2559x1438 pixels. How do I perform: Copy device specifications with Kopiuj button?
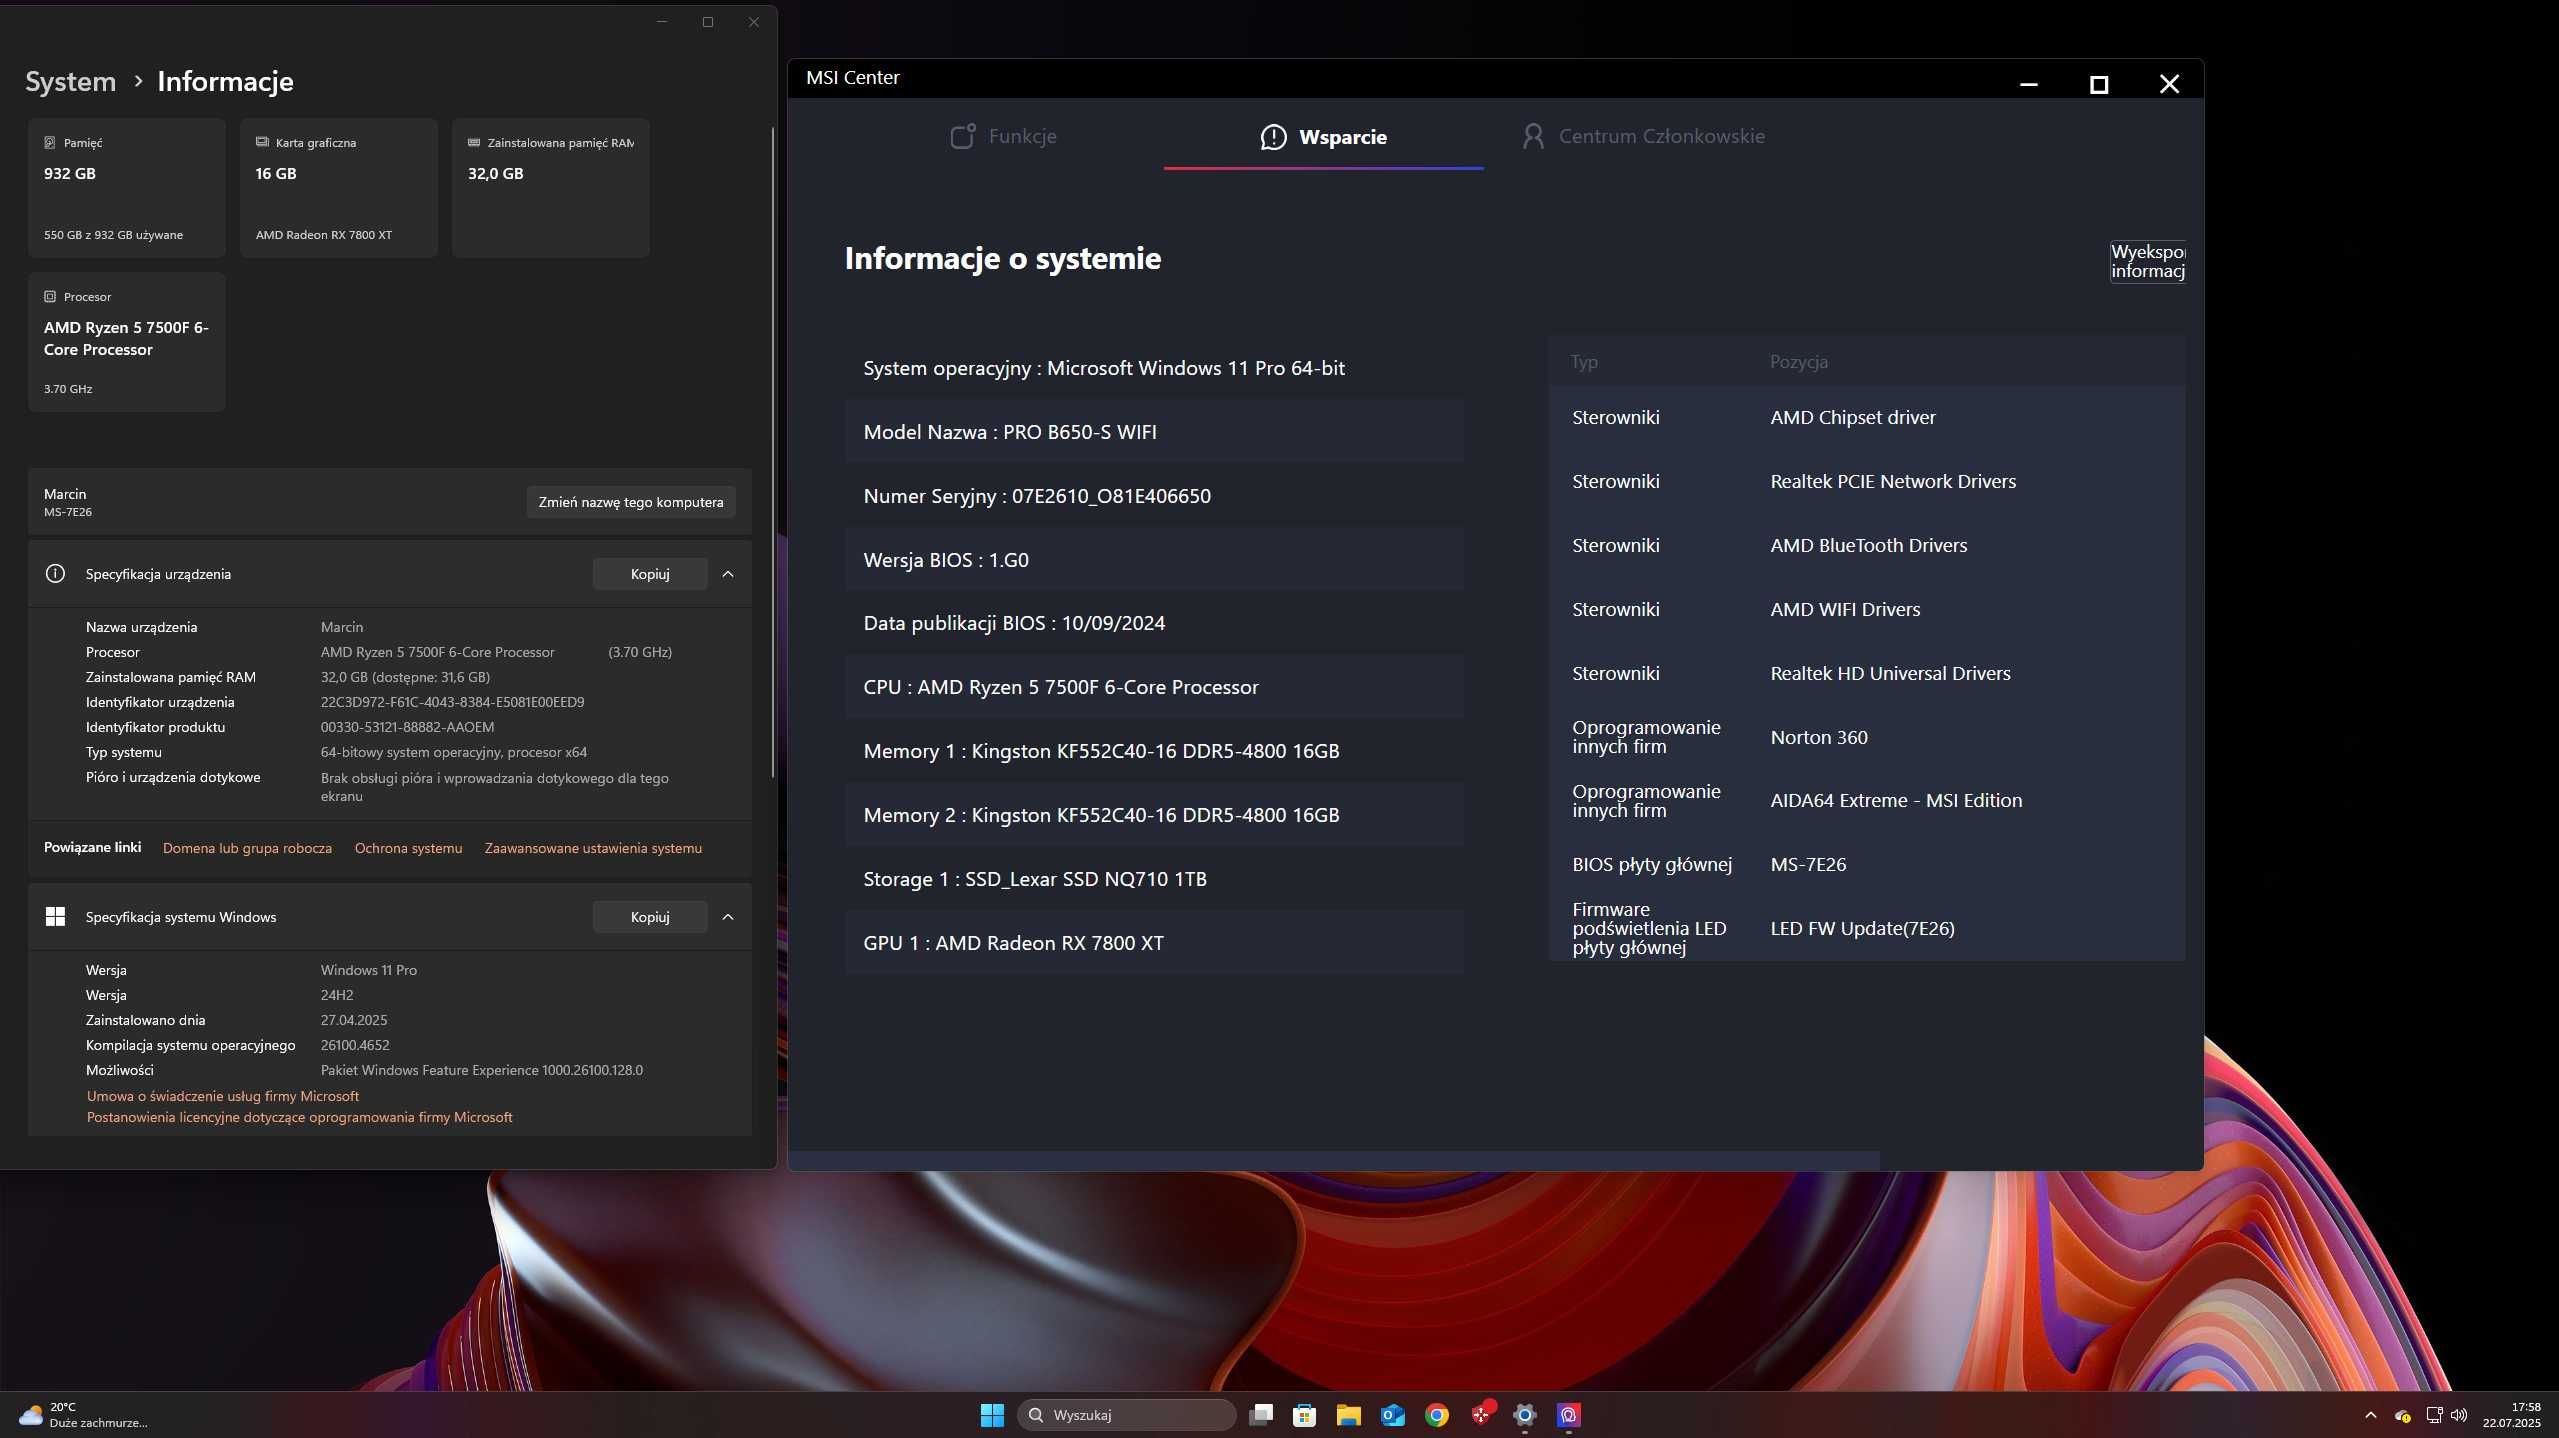650,574
